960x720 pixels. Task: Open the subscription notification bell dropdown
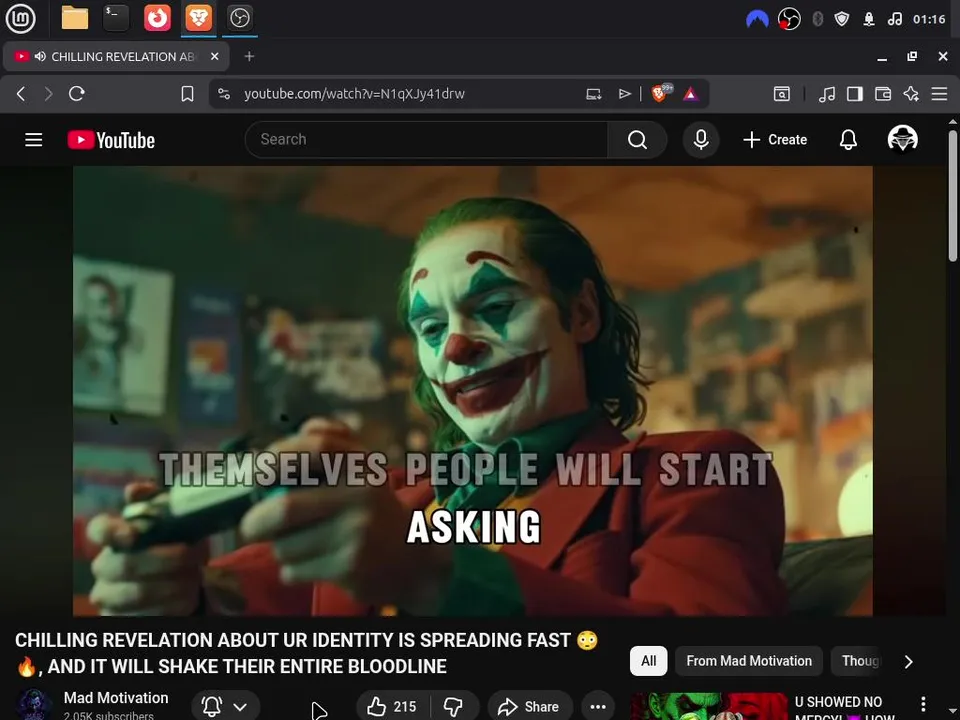(225, 707)
